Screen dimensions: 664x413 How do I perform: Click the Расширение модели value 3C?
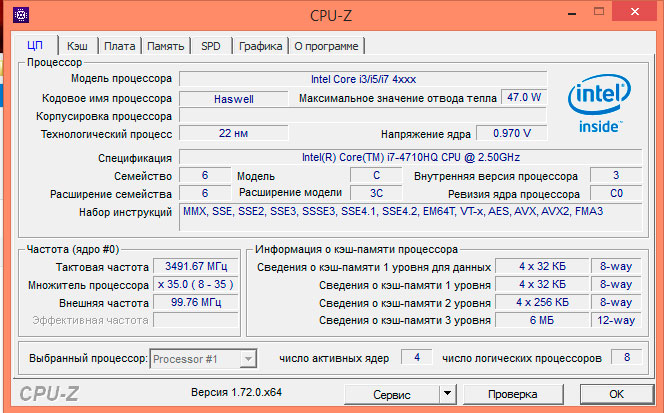376,193
